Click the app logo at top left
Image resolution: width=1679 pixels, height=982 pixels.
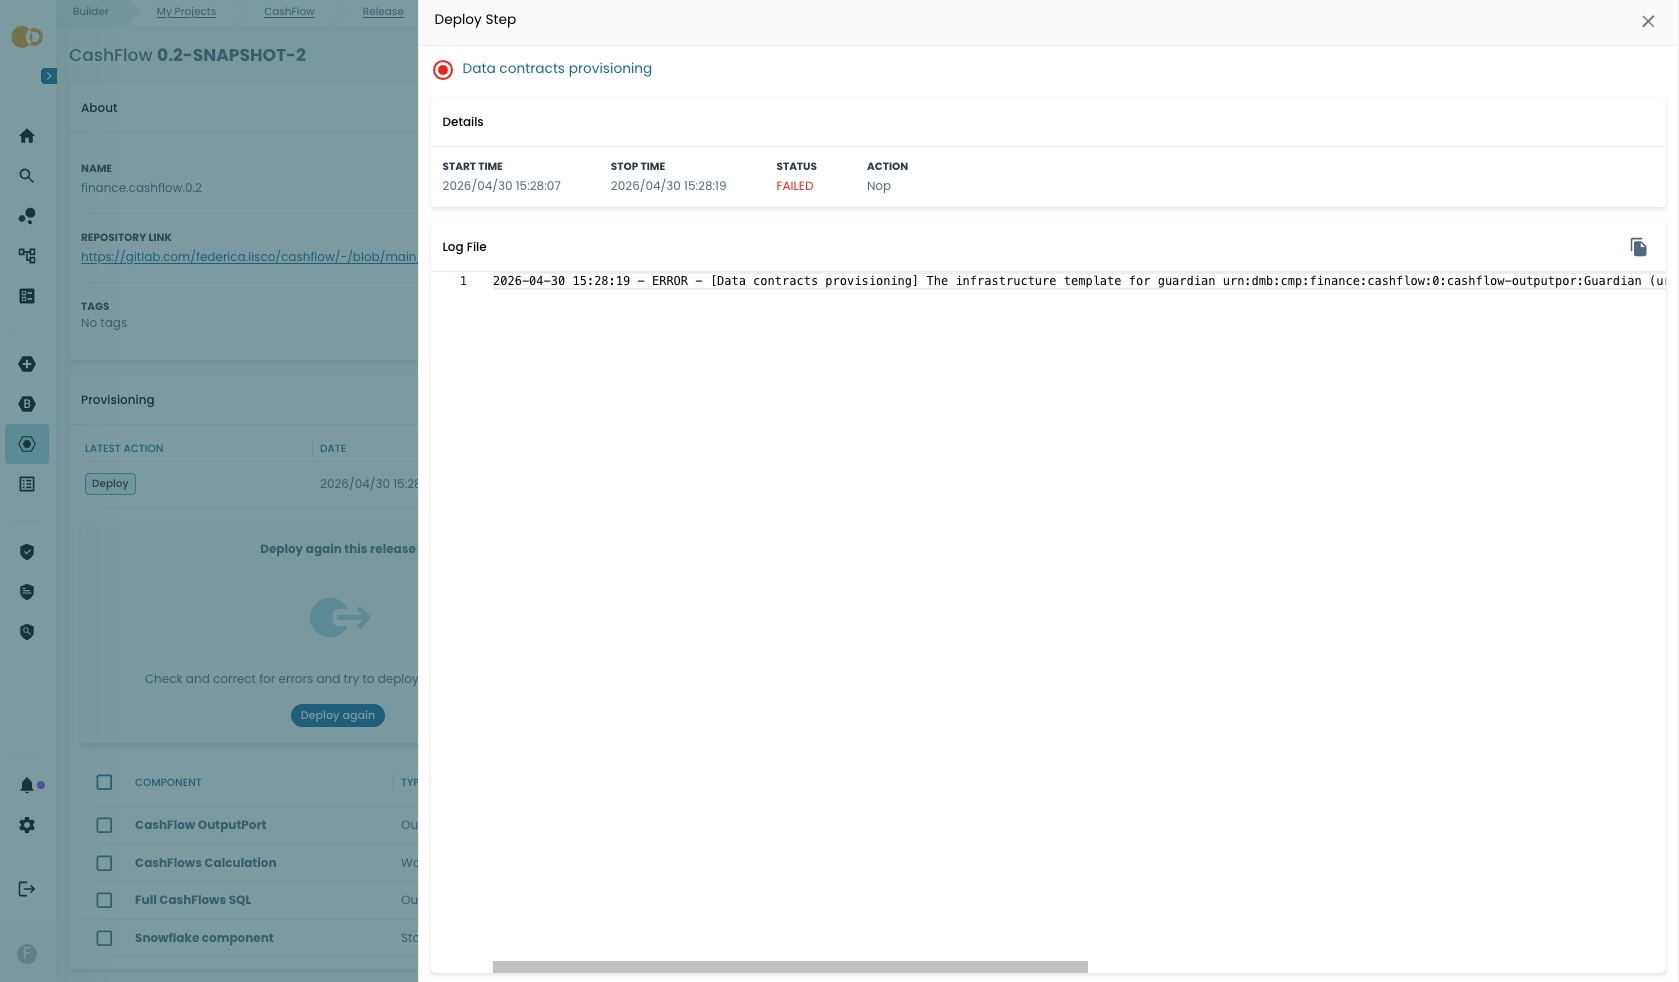click(27, 37)
